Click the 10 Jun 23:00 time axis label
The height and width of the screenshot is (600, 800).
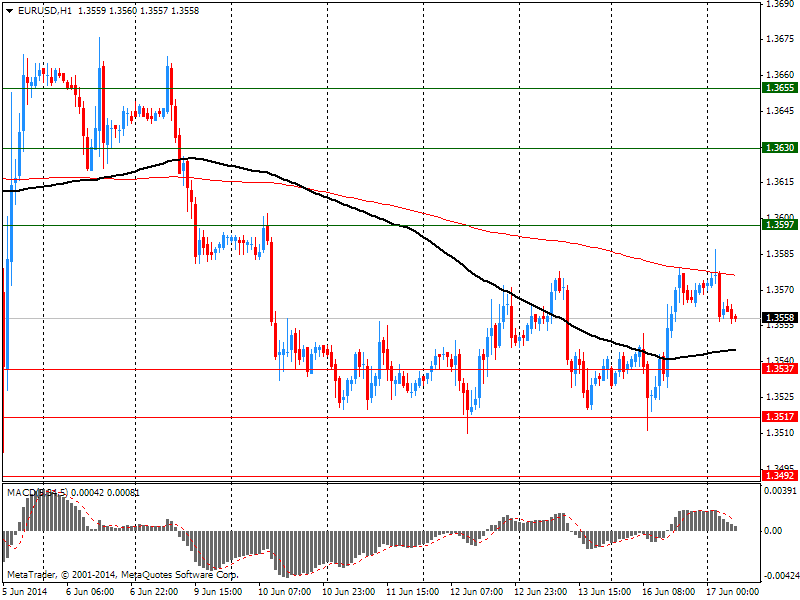tap(349, 592)
